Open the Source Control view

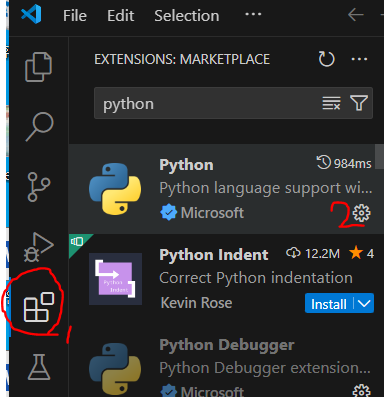click(x=39, y=187)
